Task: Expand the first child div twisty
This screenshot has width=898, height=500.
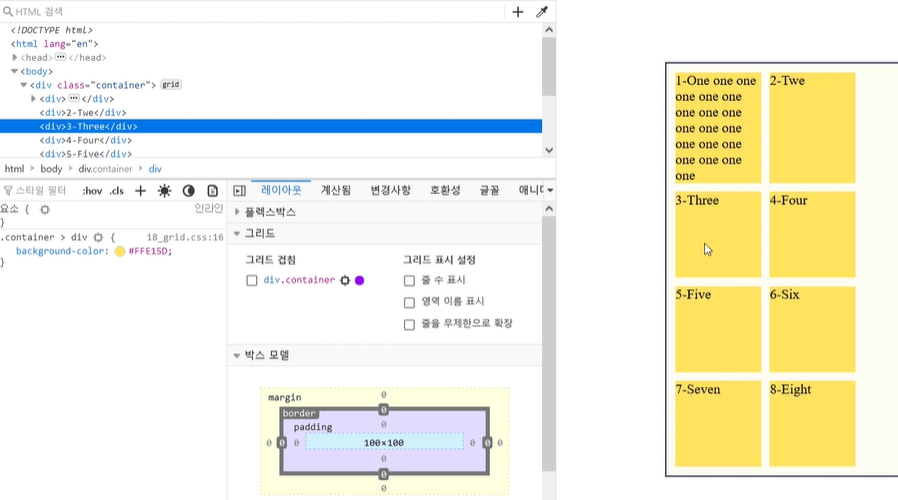Action: 33,99
